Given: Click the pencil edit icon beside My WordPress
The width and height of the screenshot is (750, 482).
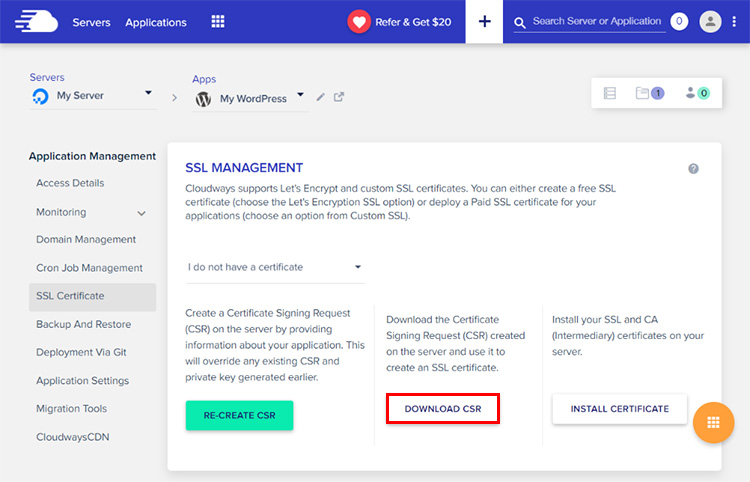Looking at the screenshot, I should pos(320,97).
